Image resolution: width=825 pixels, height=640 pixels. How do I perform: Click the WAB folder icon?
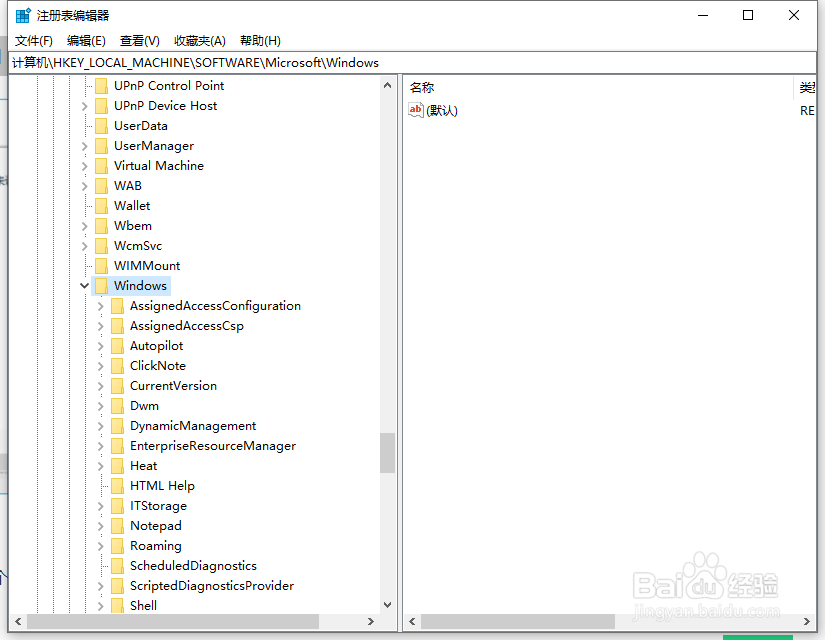(x=102, y=186)
